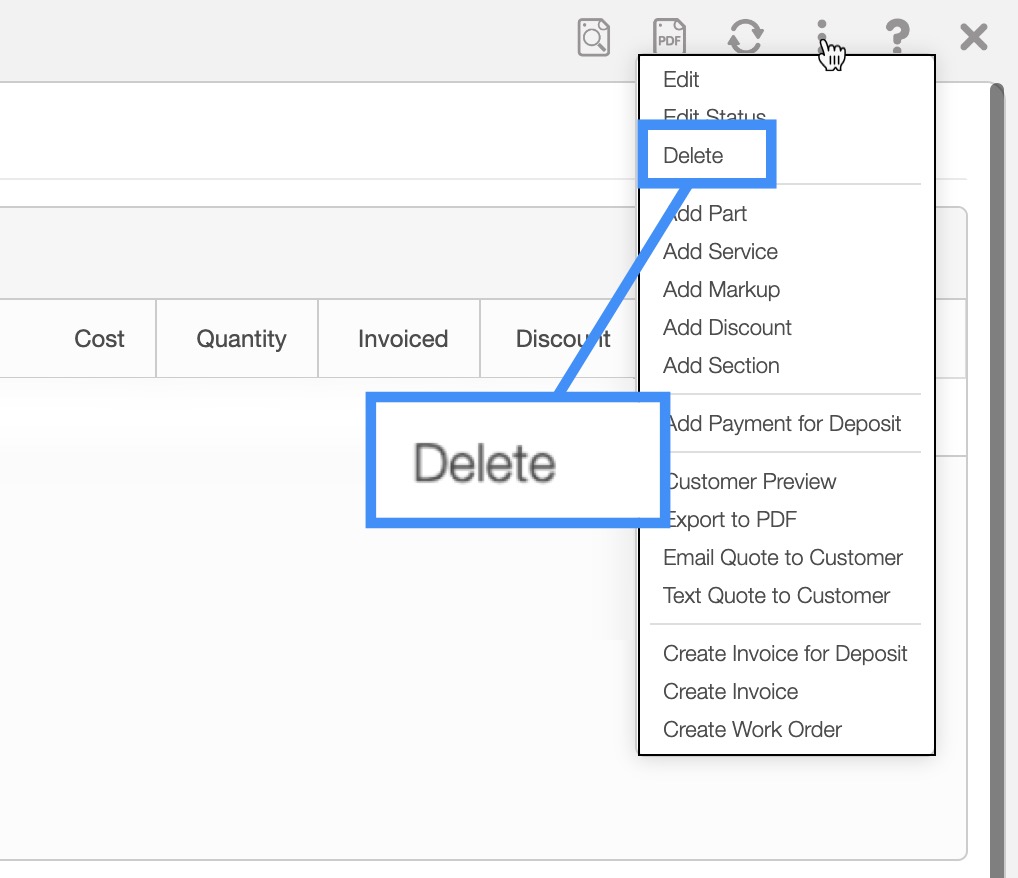The width and height of the screenshot is (1018, 878).
Task: Select Edit from the dropdown menu
Action: tap(681, 80)
